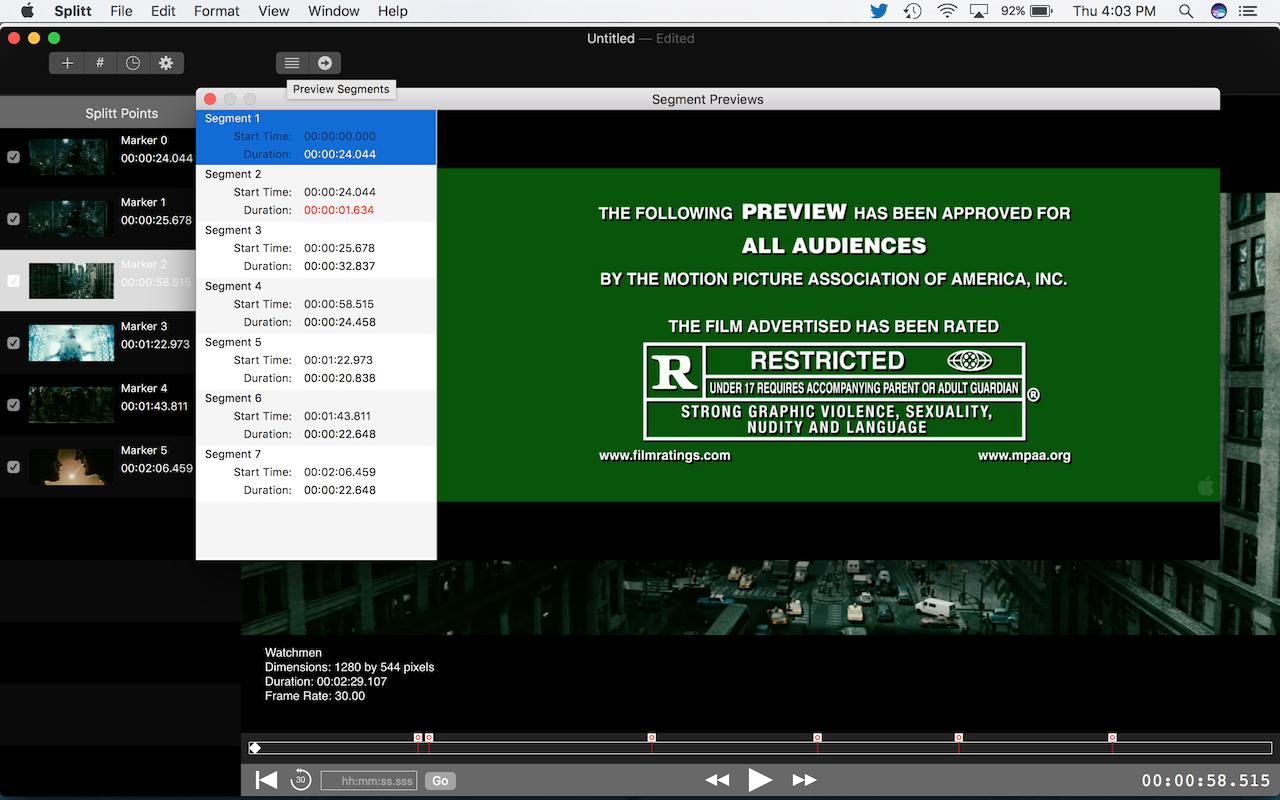Click the playhead diamond on timeline

coord(255,748)
